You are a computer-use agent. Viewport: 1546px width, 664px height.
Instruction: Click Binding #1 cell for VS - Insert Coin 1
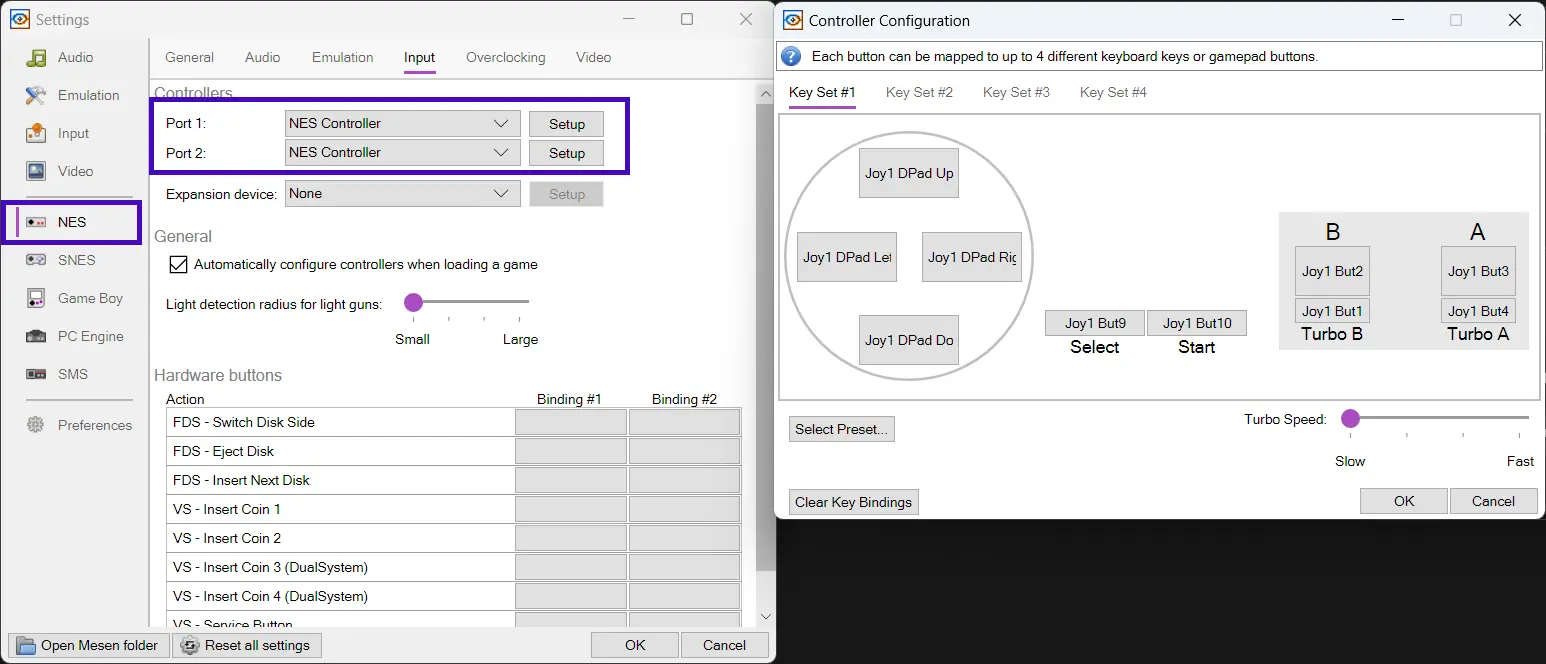click(571, 509)
